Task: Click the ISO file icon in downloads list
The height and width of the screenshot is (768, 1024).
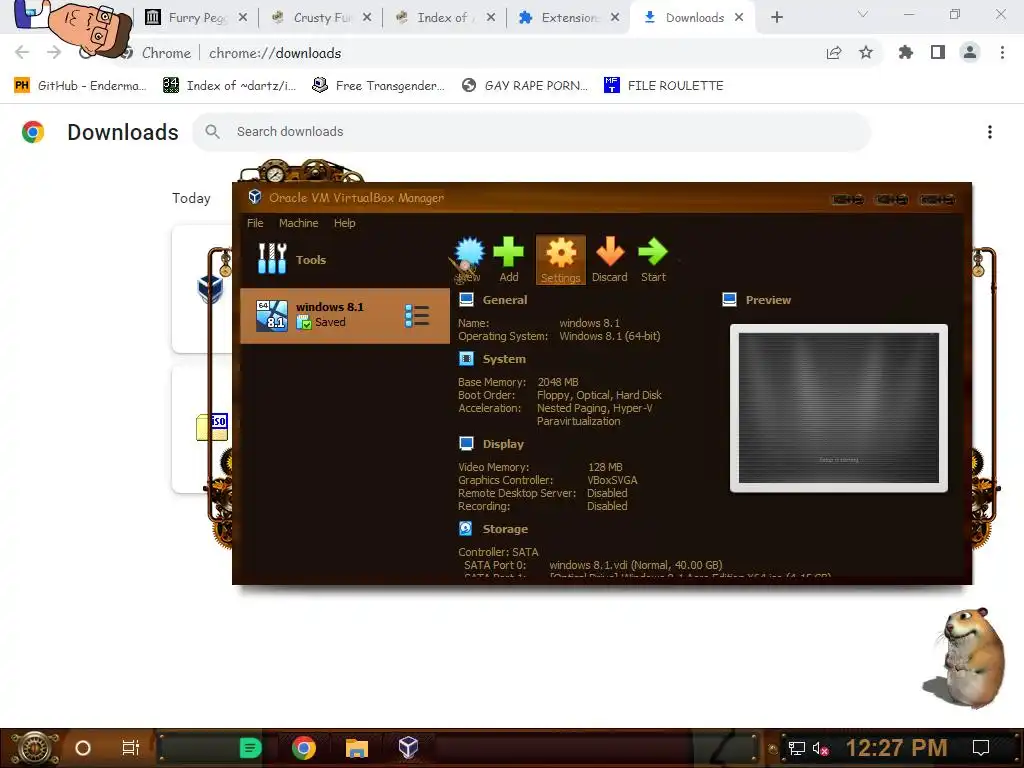Action: click(x=212, y=427)
